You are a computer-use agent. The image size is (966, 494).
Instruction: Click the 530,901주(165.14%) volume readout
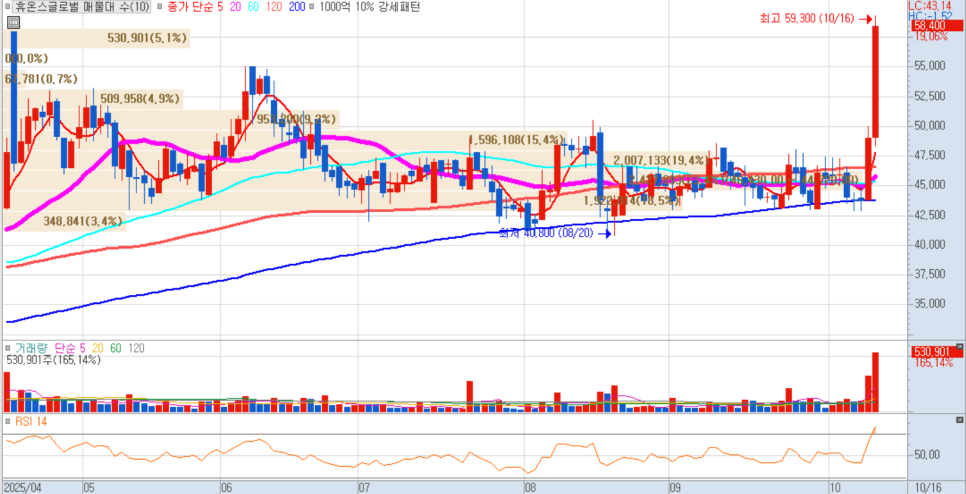53,360
